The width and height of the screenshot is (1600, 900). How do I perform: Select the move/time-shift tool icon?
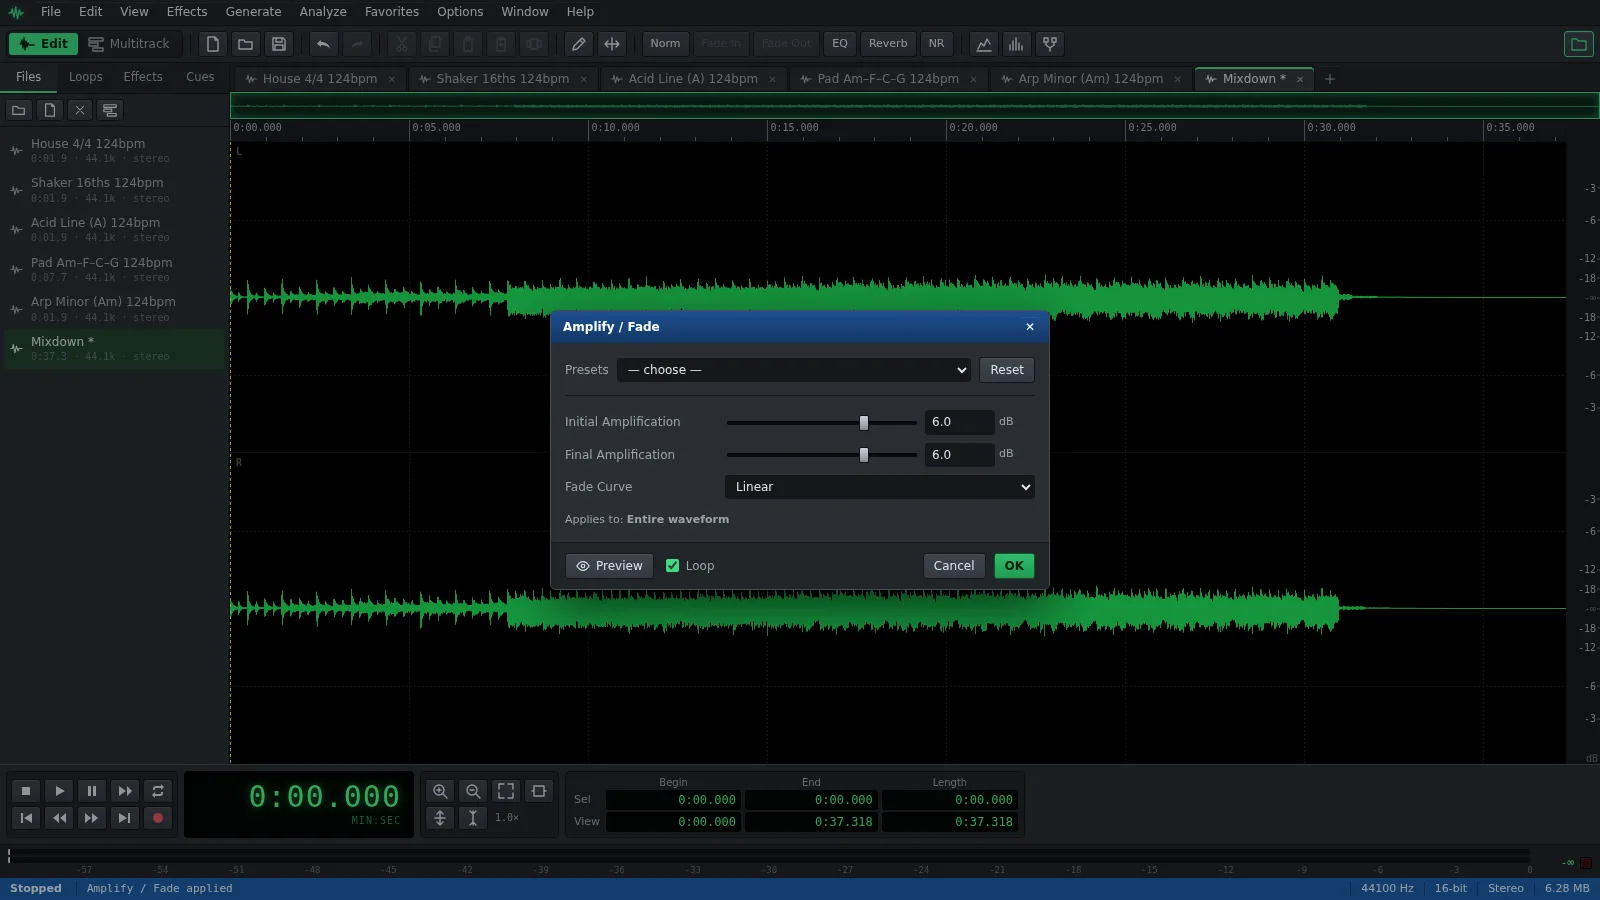coord(612,44)
